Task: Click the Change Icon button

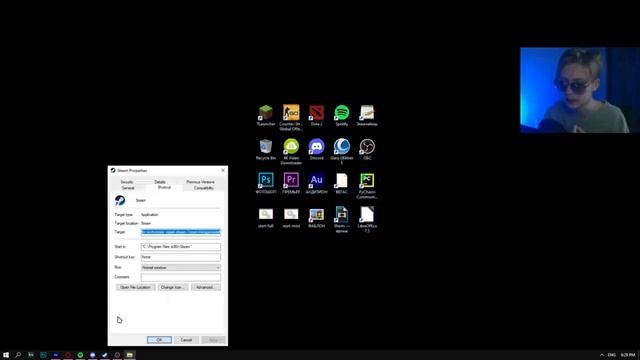Action: (x=173, y=287)
